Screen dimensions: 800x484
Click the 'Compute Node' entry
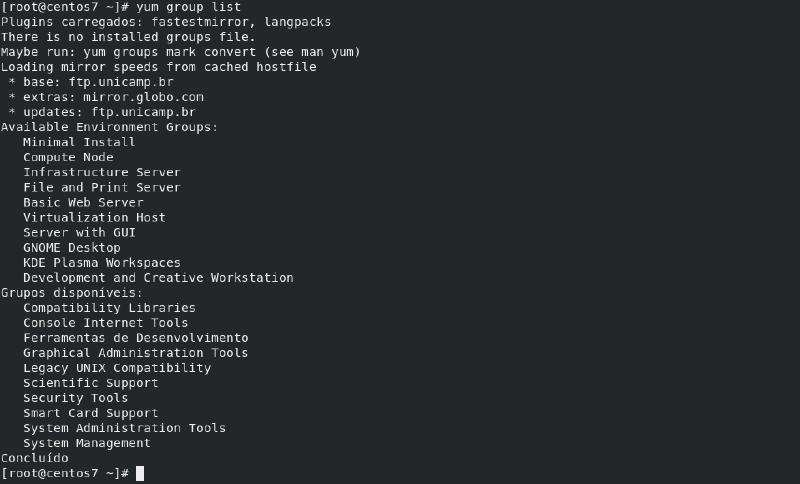pos(68,157)
